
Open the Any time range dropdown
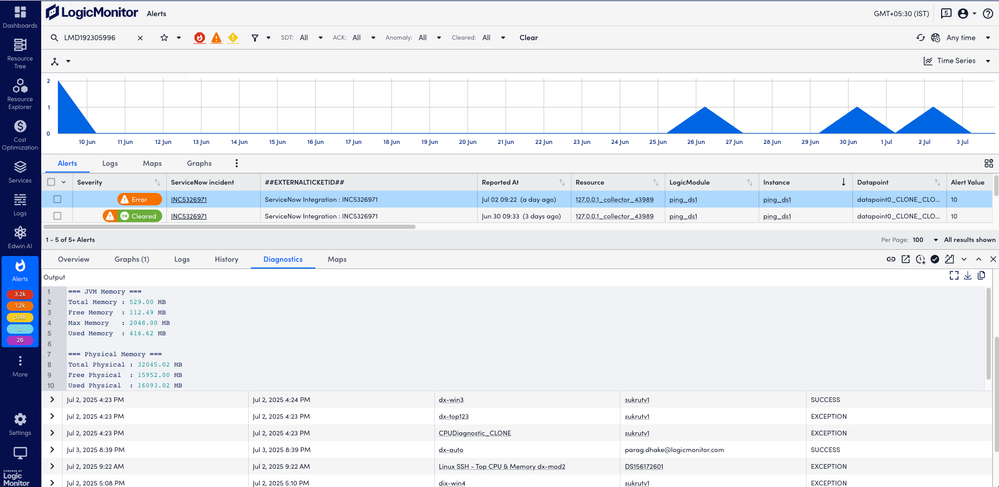click(959, 38)
